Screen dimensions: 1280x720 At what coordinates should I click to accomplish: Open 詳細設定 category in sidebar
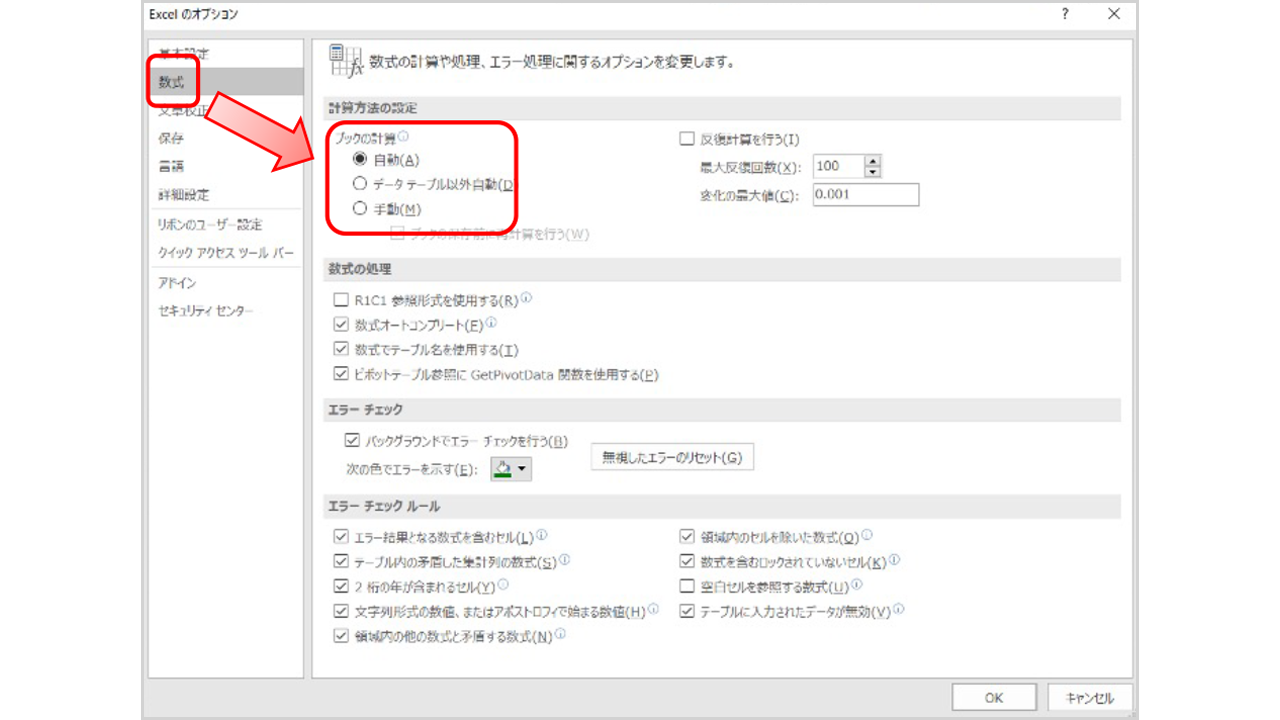tap(183, 195)
